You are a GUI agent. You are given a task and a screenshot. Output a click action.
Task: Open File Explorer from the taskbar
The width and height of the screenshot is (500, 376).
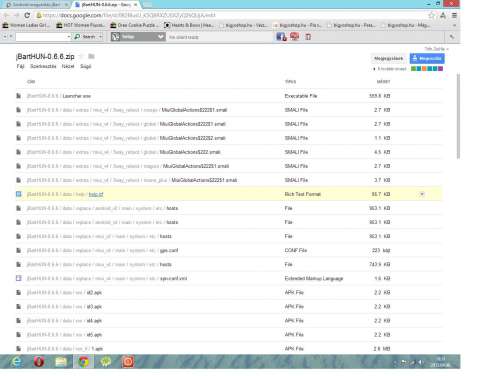61,362
